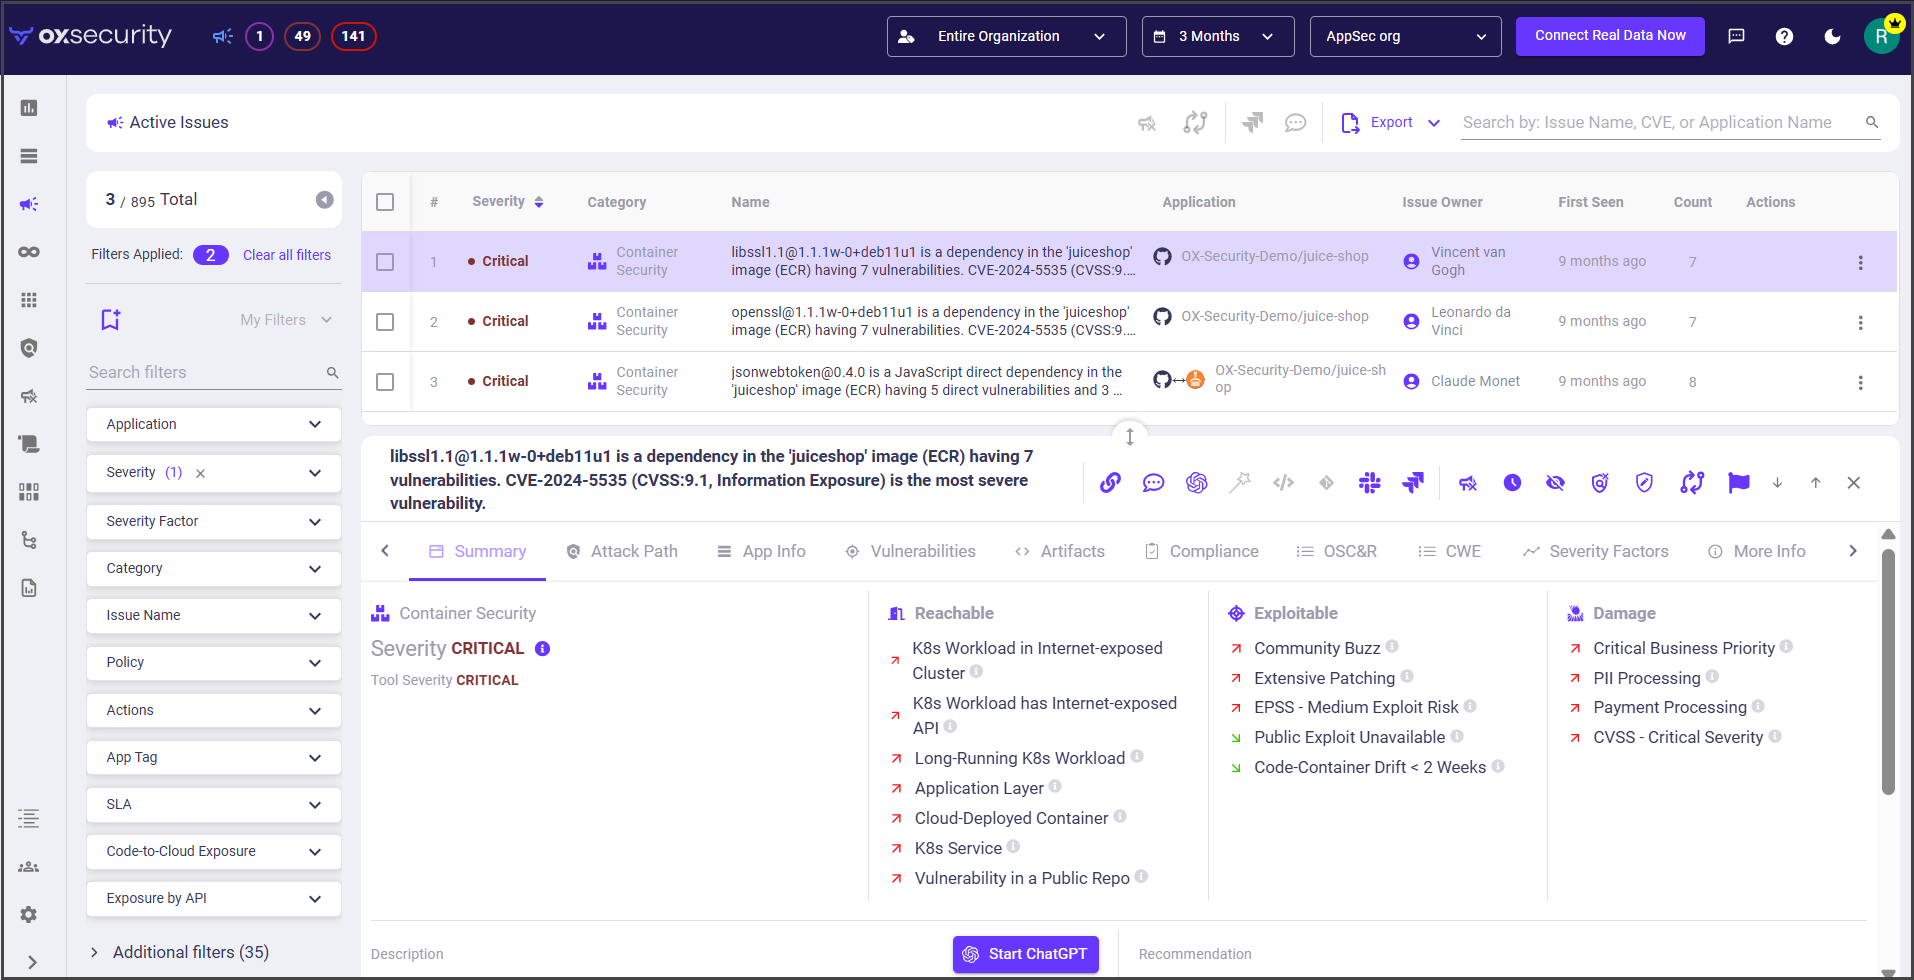The width and height of the screenshot is (1914, 980).
Task: Open the Vulnerabilities tab
Action: pos(910,551)
